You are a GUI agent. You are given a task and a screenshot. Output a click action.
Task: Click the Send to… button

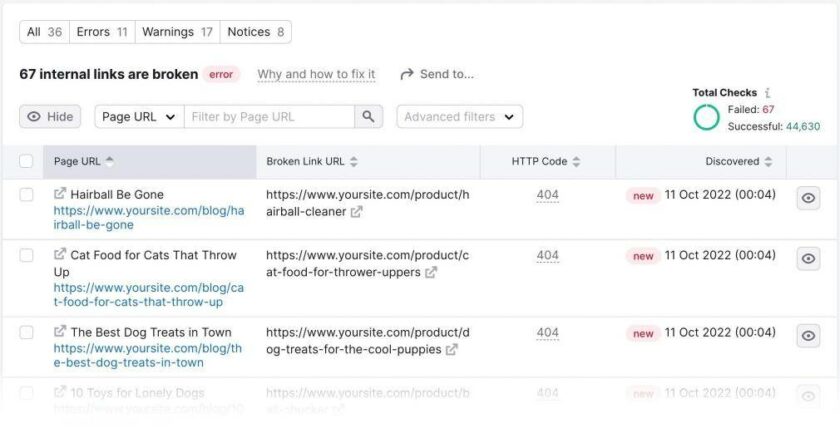tap(436, 74)
